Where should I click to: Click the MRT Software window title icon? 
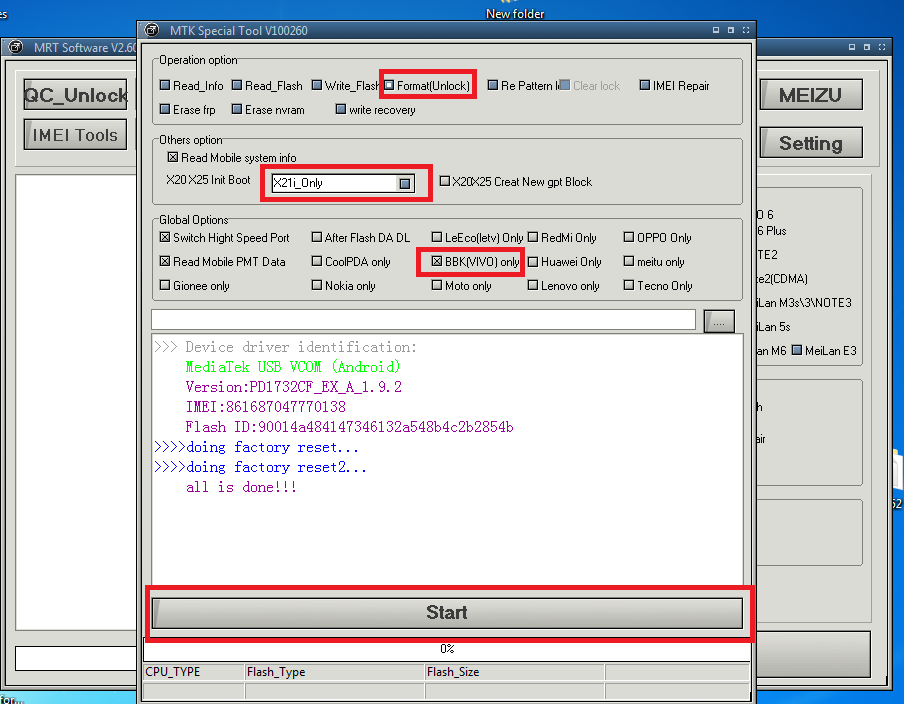[x=16, y=47]
